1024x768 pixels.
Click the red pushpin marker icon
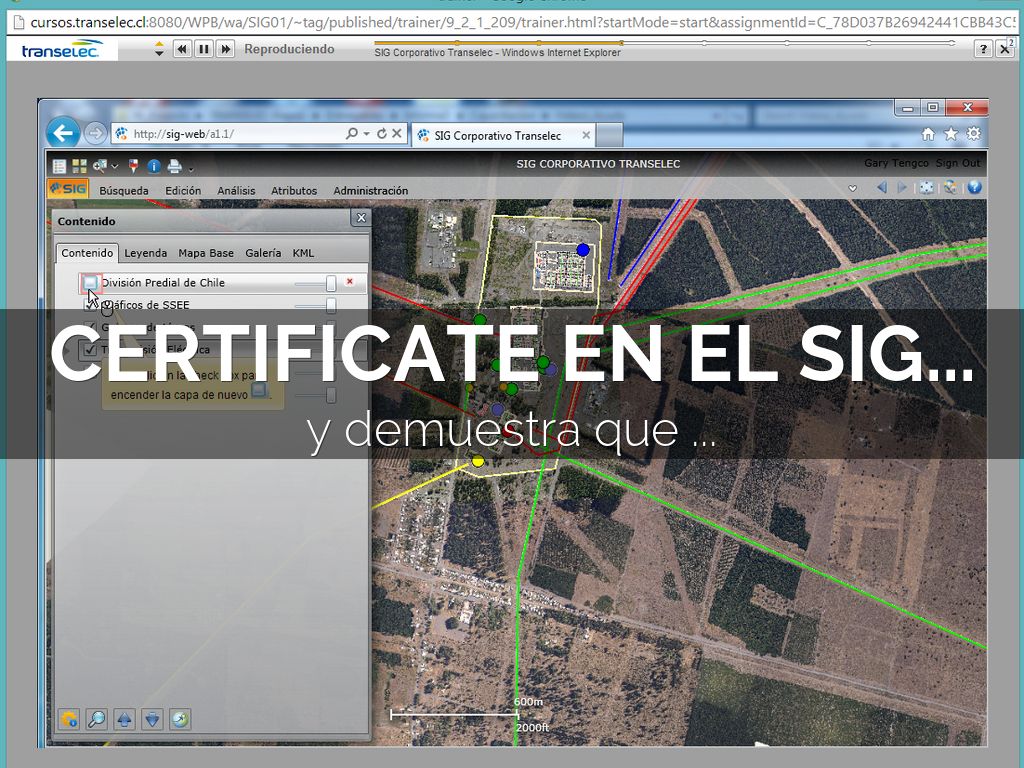[x=133, y=166]
